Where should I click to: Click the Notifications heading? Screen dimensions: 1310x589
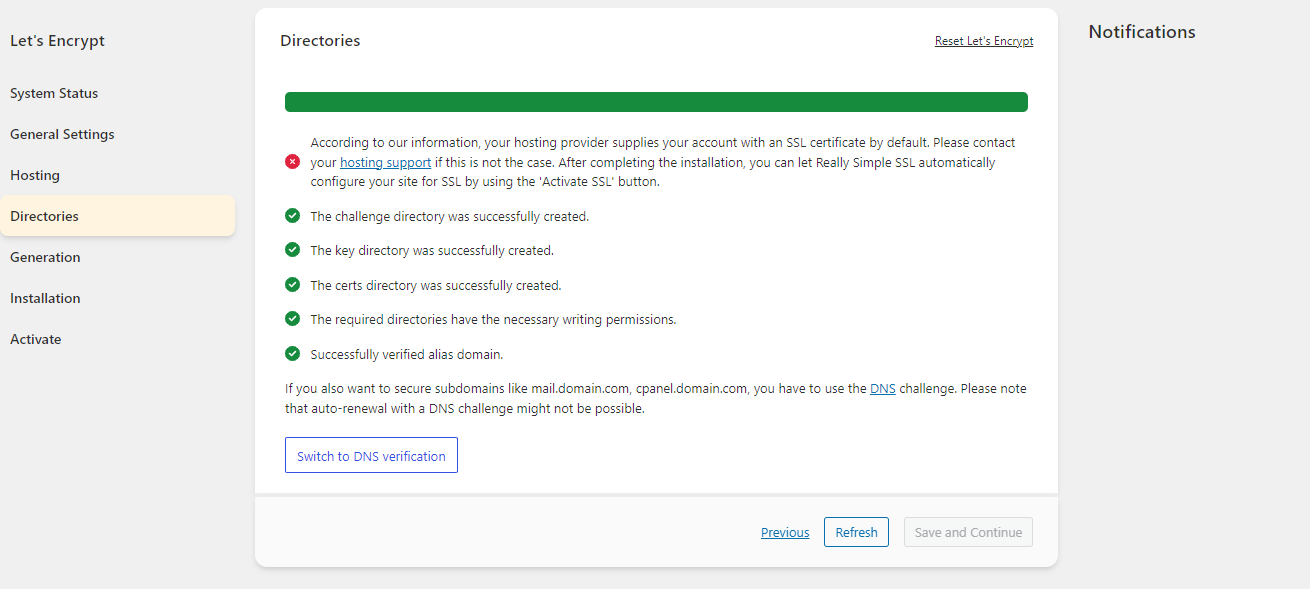click(x=1142, y=32)
